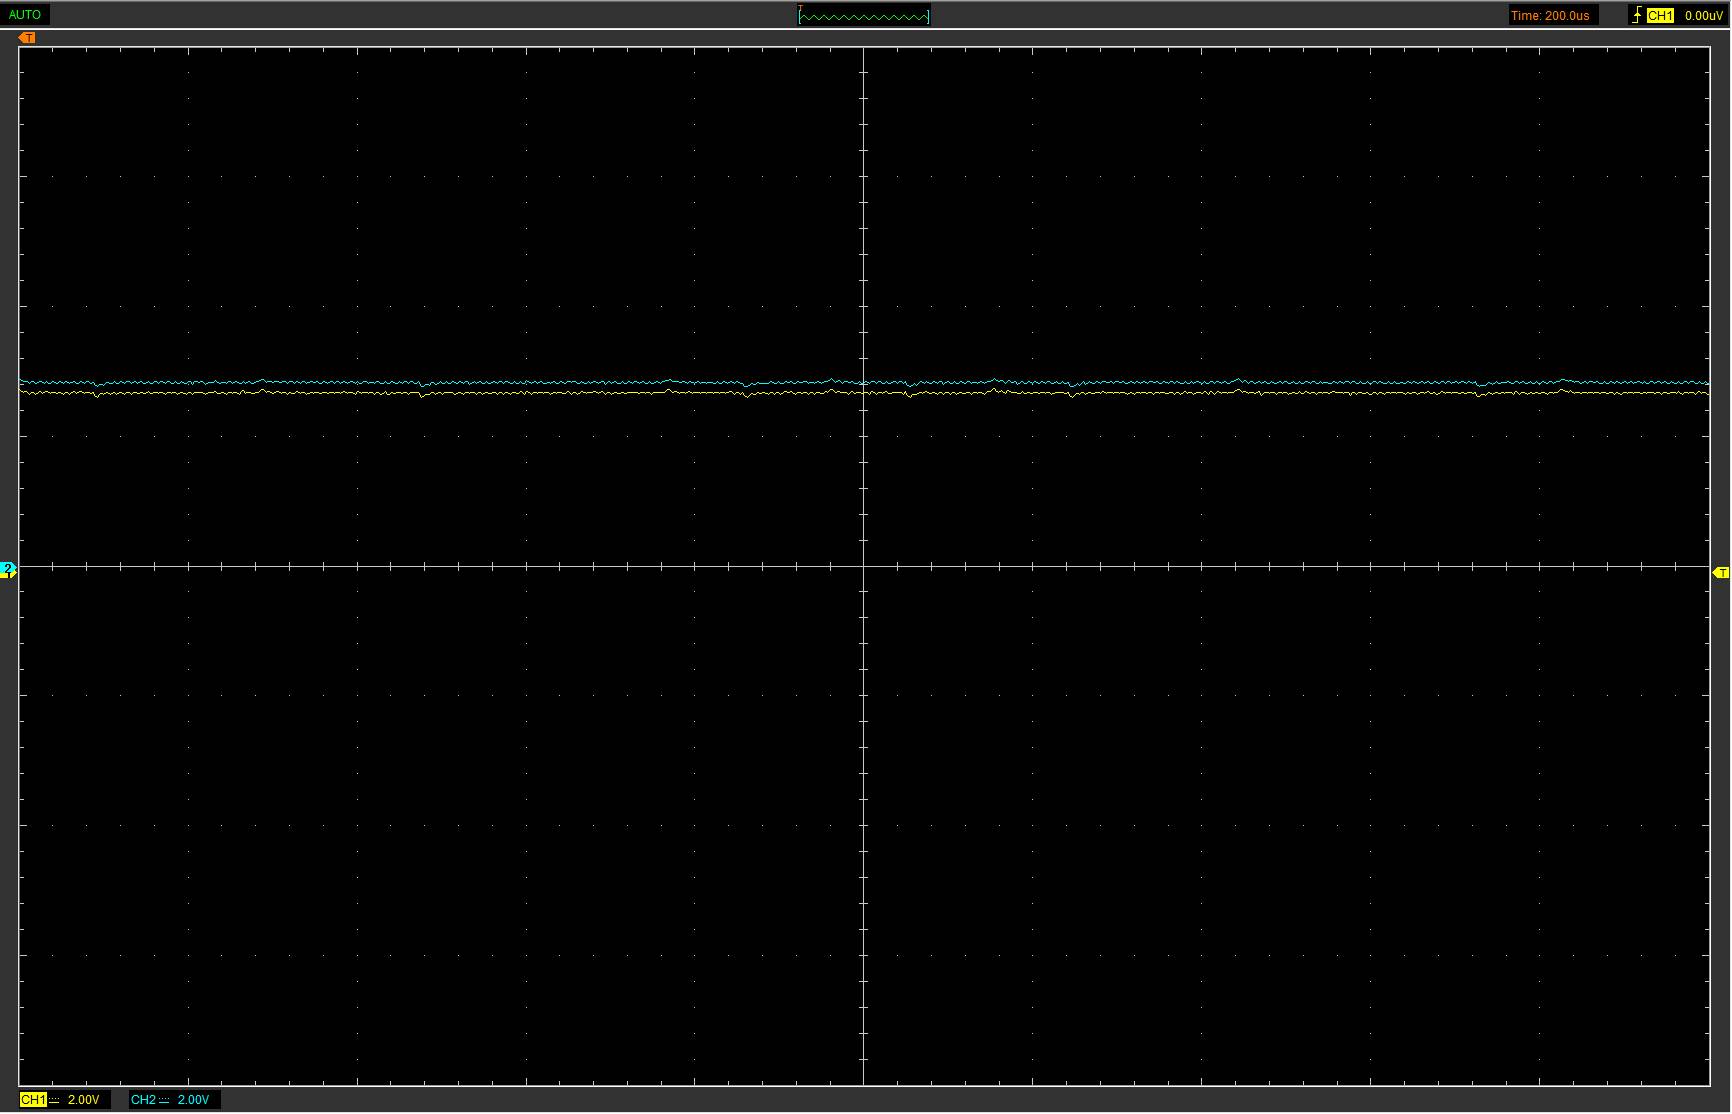
Task: Click the rising edge trigger icon
Action: coord(1636,15)
